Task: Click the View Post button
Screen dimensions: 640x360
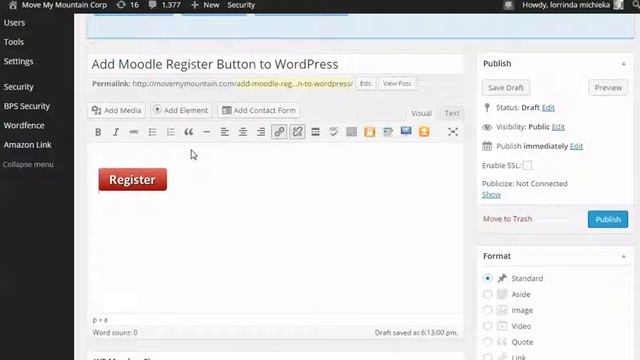Action: pyautogui.click(x=397, y=83)
